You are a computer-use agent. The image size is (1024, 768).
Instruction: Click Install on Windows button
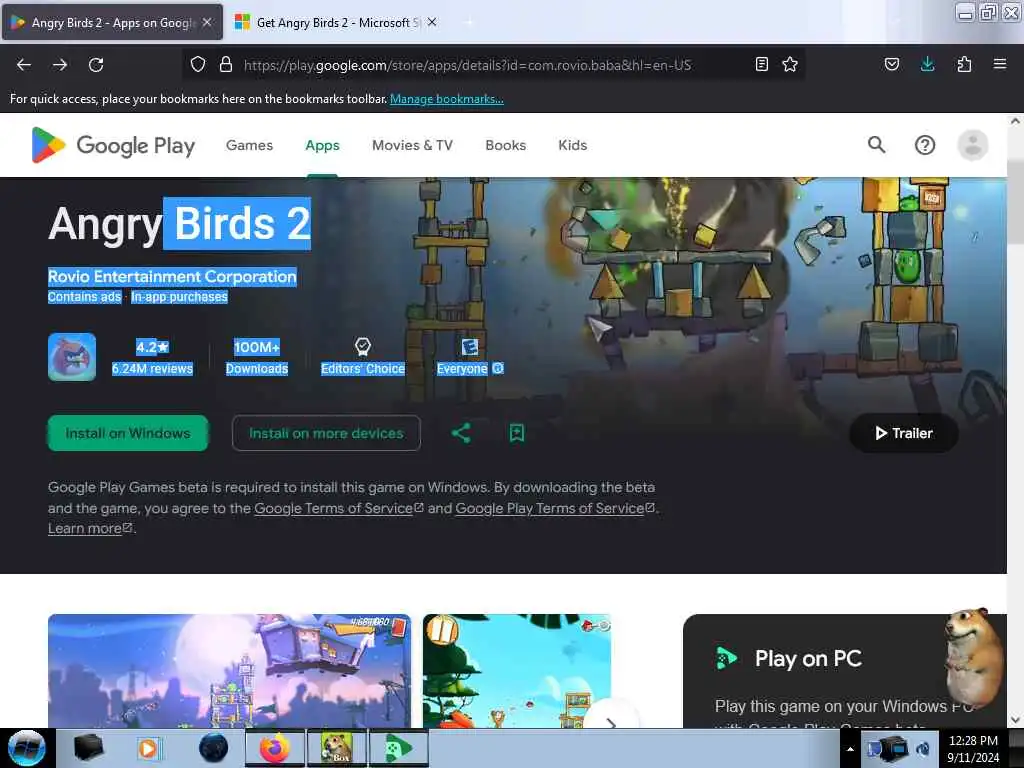point(128,433)
